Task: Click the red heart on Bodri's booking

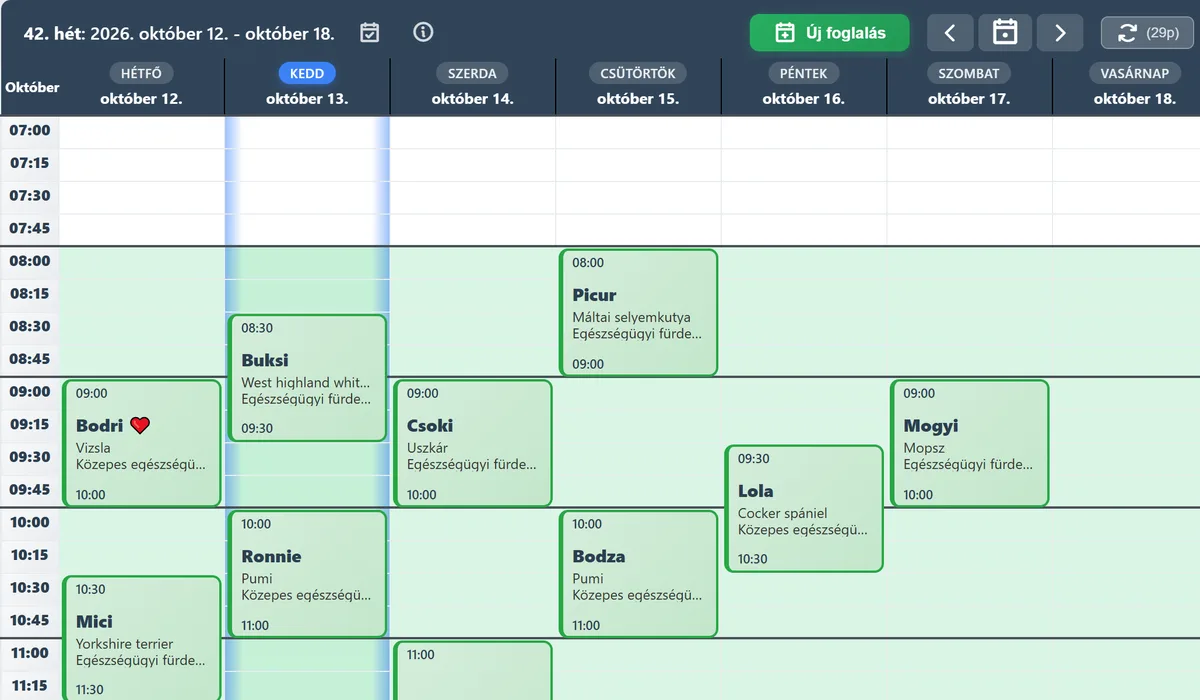Action: tap(140, 425)
